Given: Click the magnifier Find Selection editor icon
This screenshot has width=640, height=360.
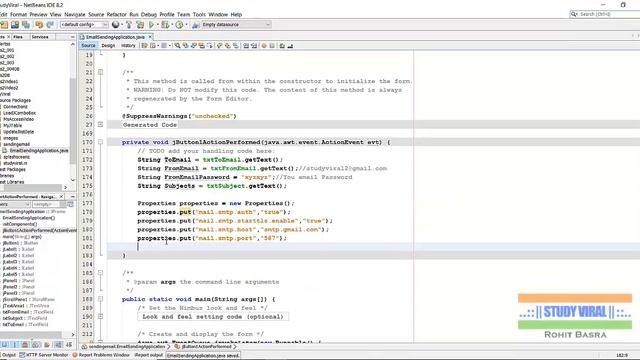Looking at the screenshot, I should point(178,46).
